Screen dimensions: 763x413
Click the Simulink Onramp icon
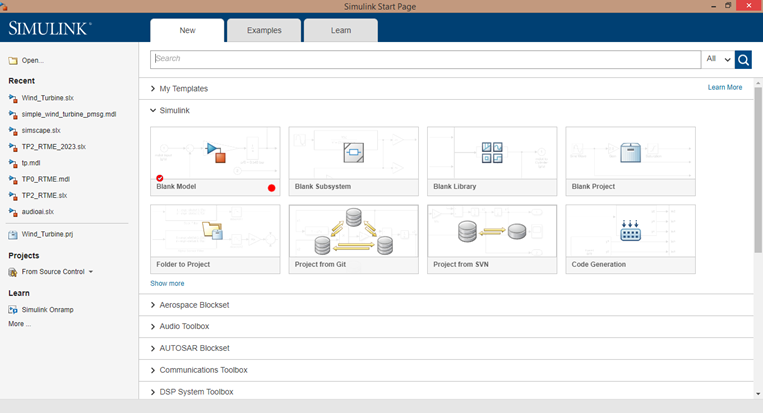[13, 310]
